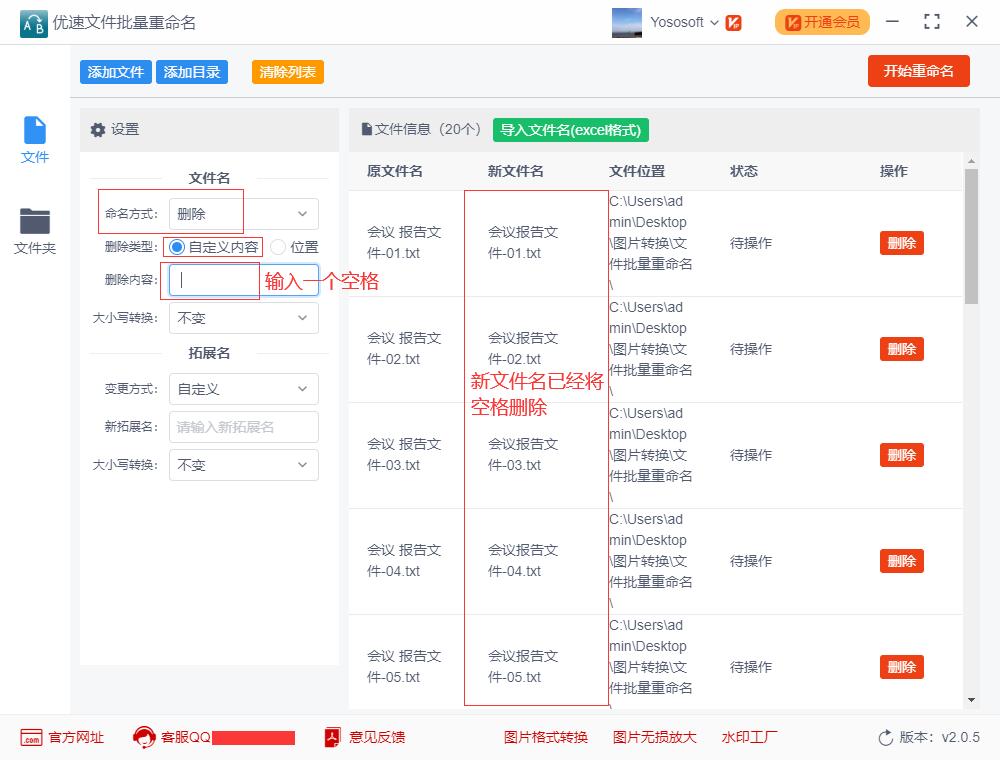
Task: Open the 文件 sidebar section
Action: pos(34,140)
